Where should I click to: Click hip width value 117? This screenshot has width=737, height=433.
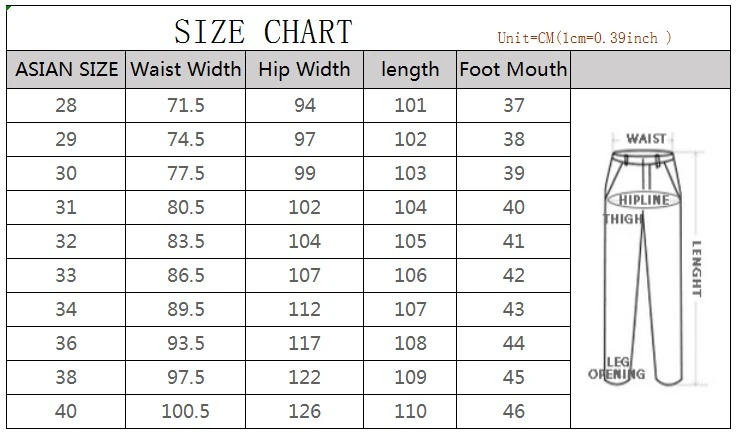pyautogui.click(x=305, y=343)
